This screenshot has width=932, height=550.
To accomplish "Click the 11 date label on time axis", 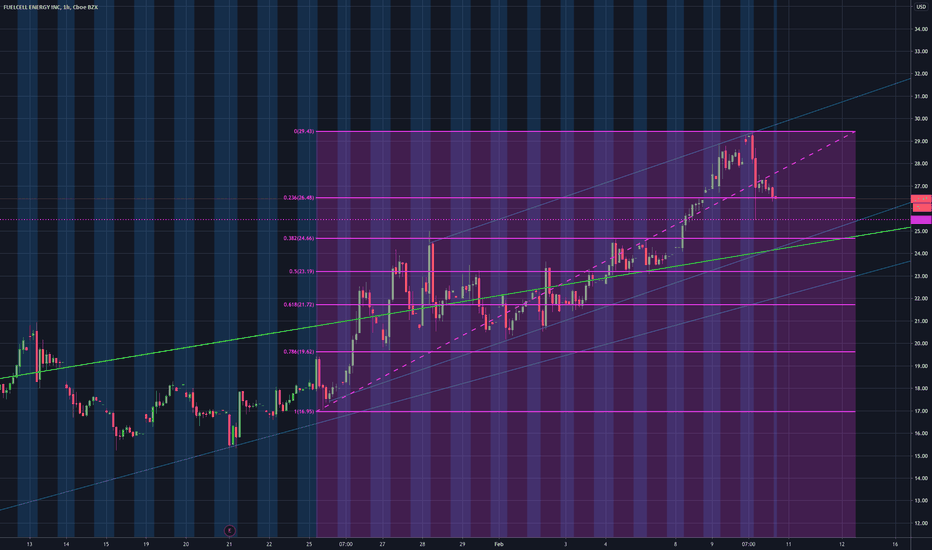I will point(788,544).
